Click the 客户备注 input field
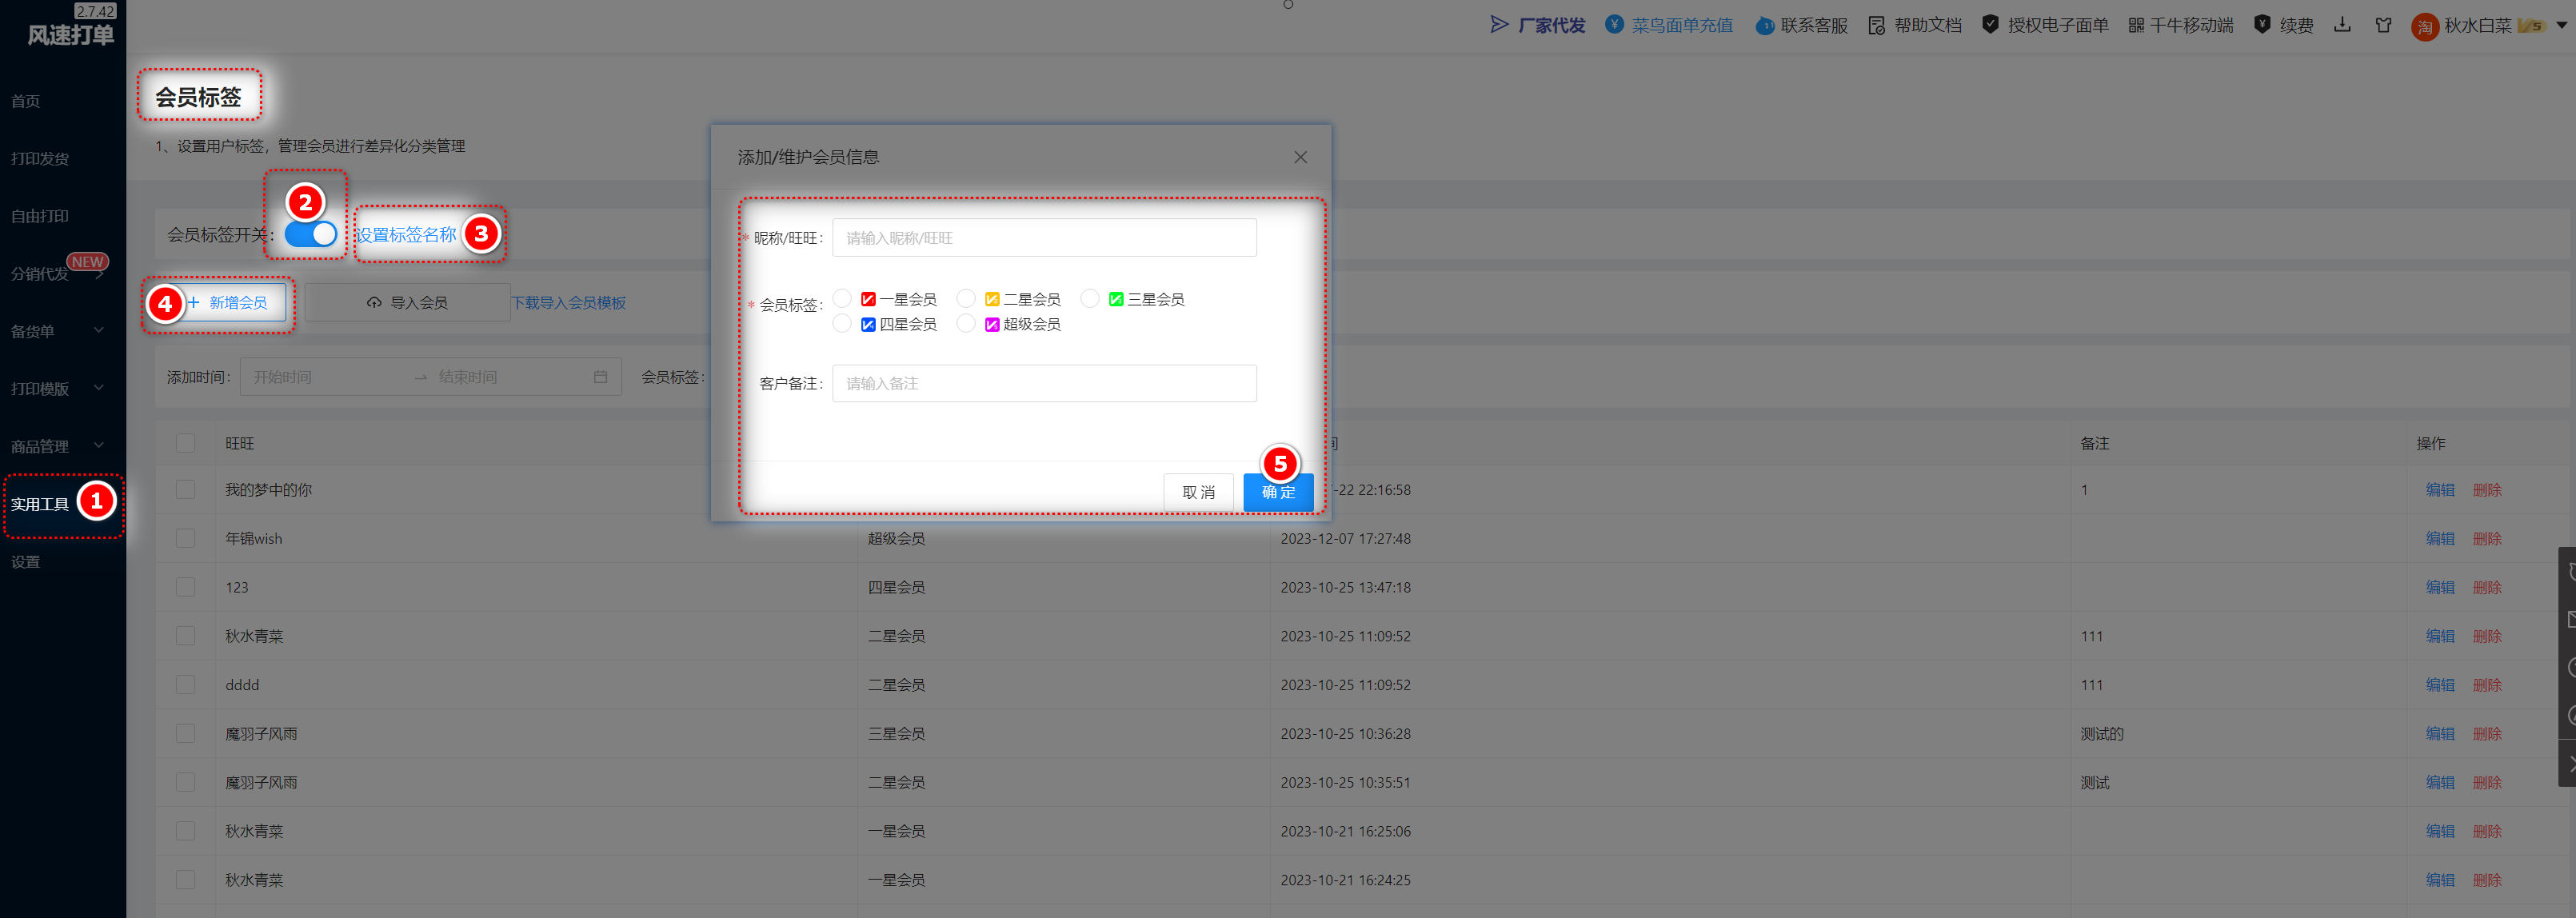2576x918 pixels. 1044,383
